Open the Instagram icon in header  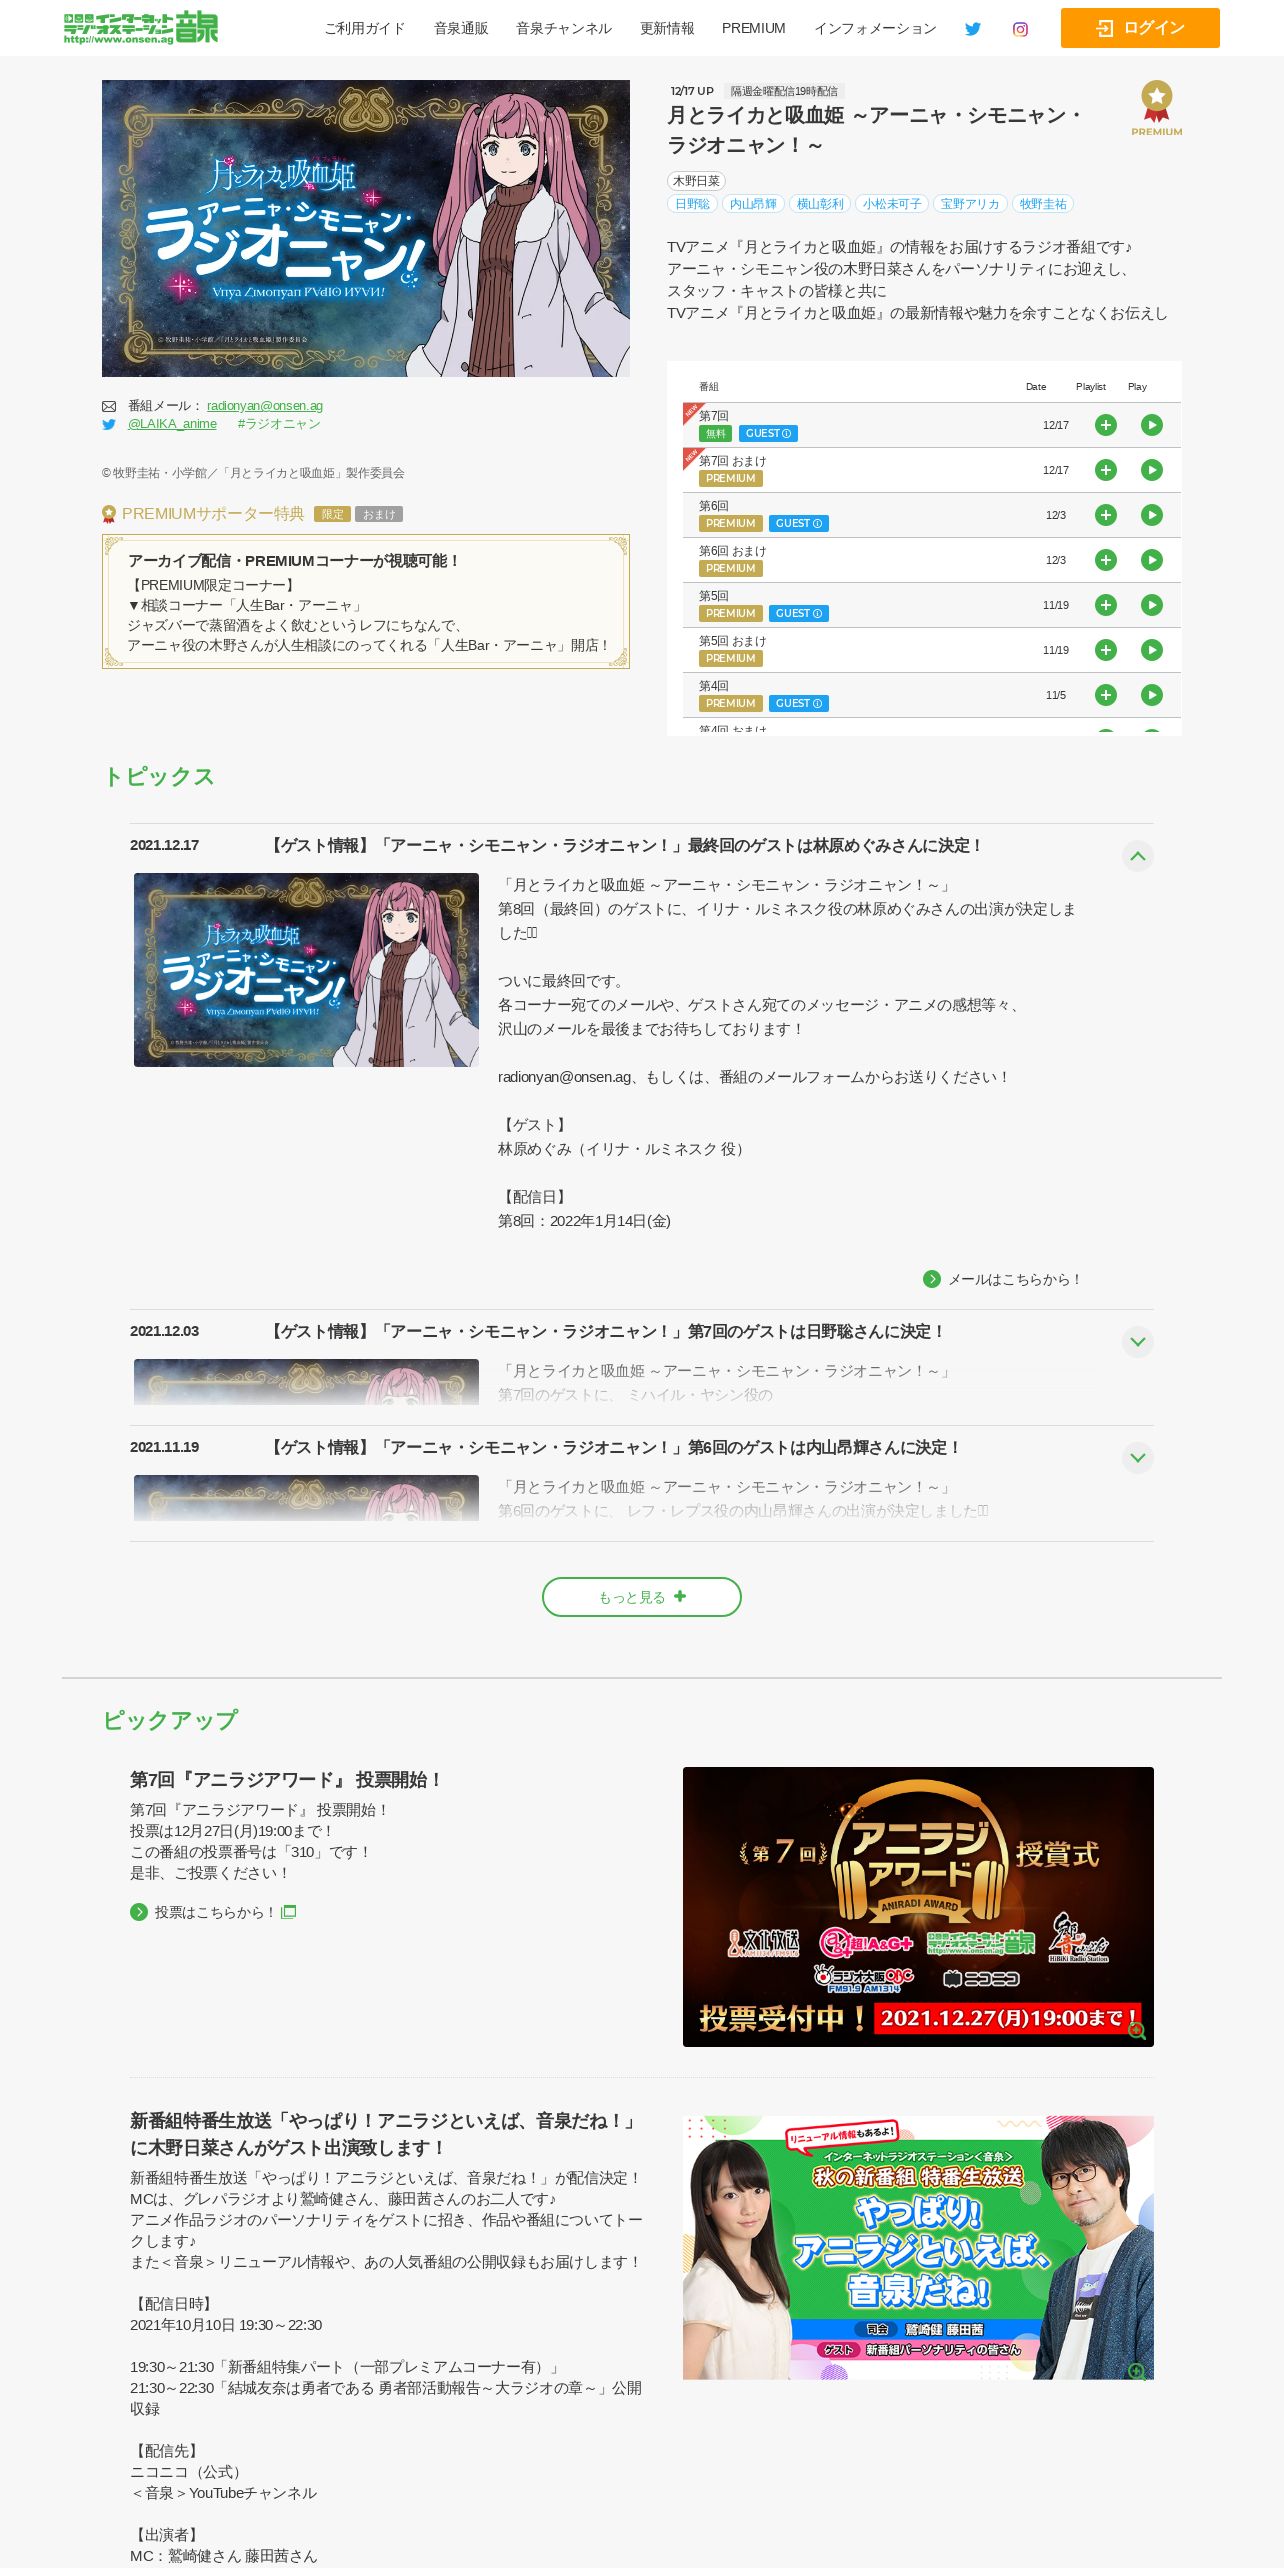(1020, 29)
